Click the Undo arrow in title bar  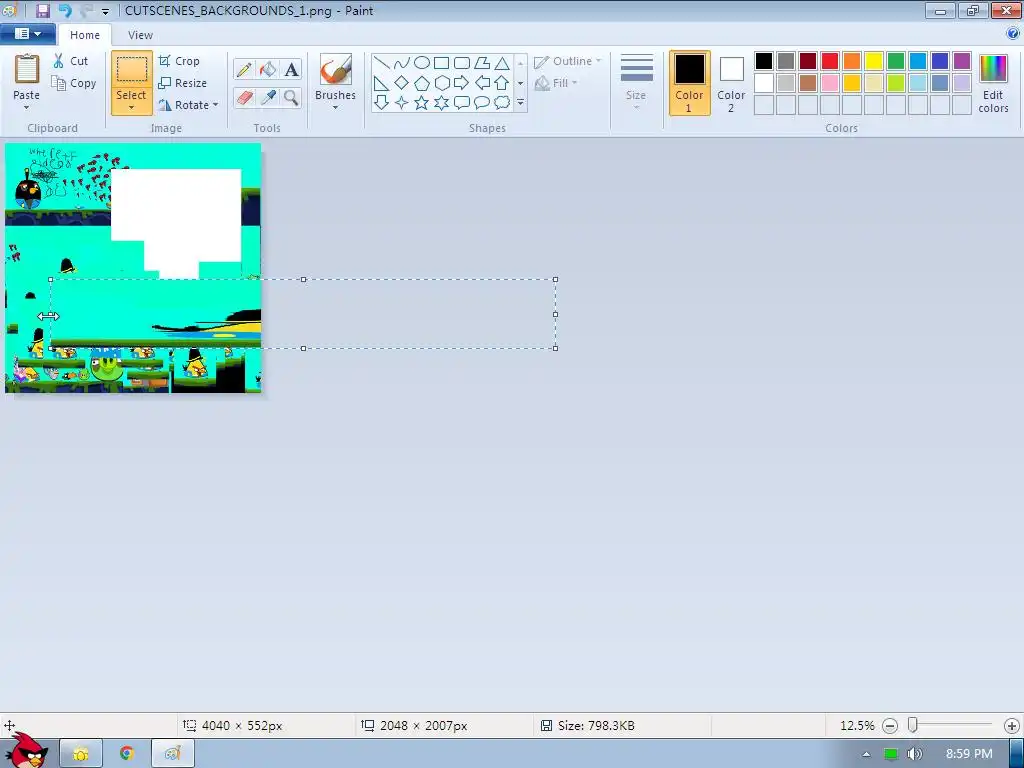[x=65, y=10]
